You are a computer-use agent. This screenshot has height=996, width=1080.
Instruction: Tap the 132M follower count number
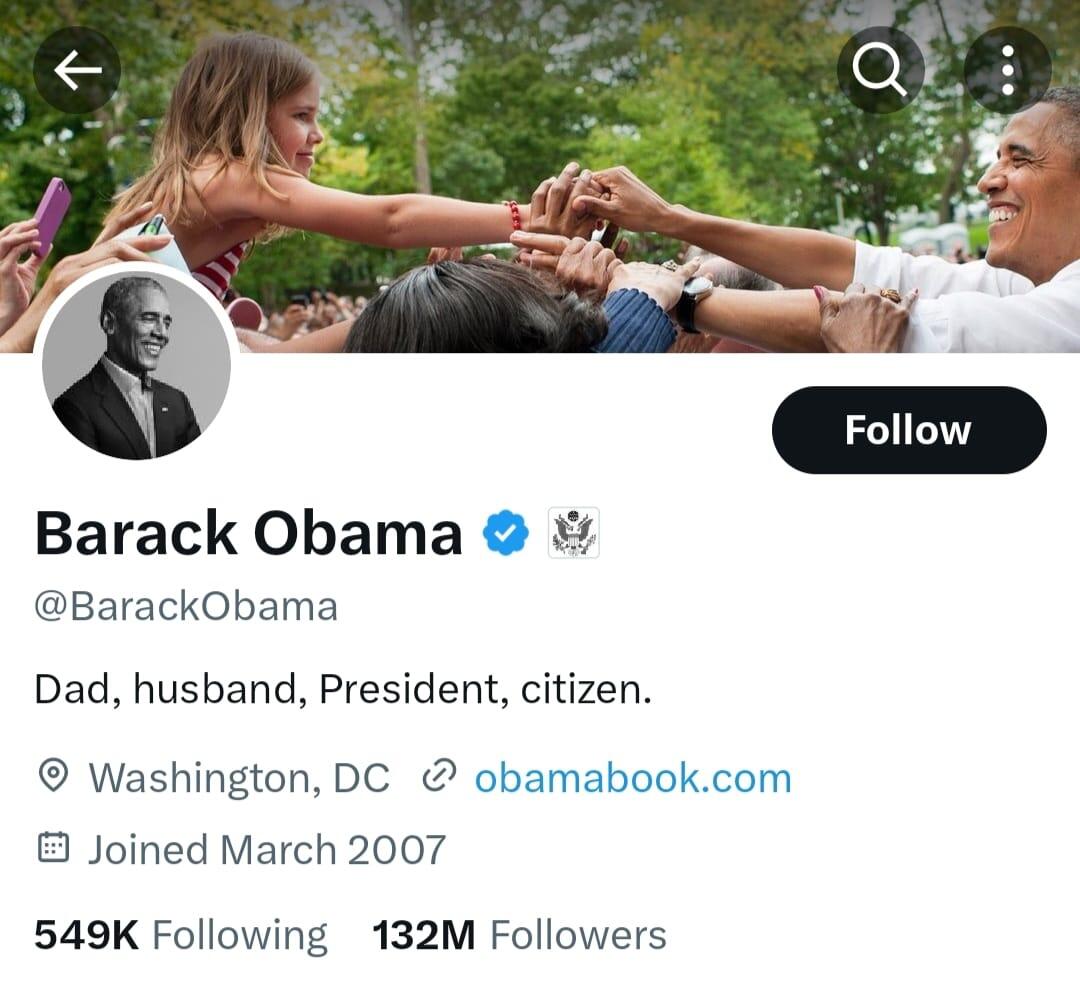point(423,936)
